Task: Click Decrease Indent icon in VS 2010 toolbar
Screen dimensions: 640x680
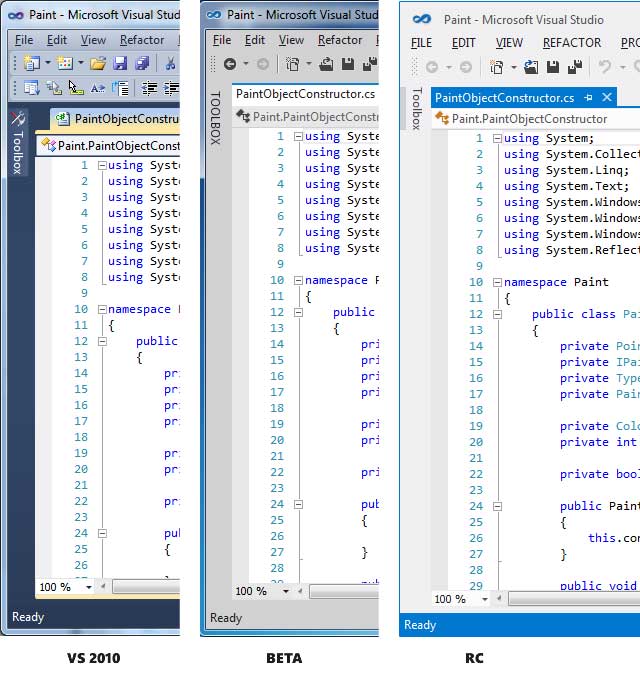Action: pos(150,88)
